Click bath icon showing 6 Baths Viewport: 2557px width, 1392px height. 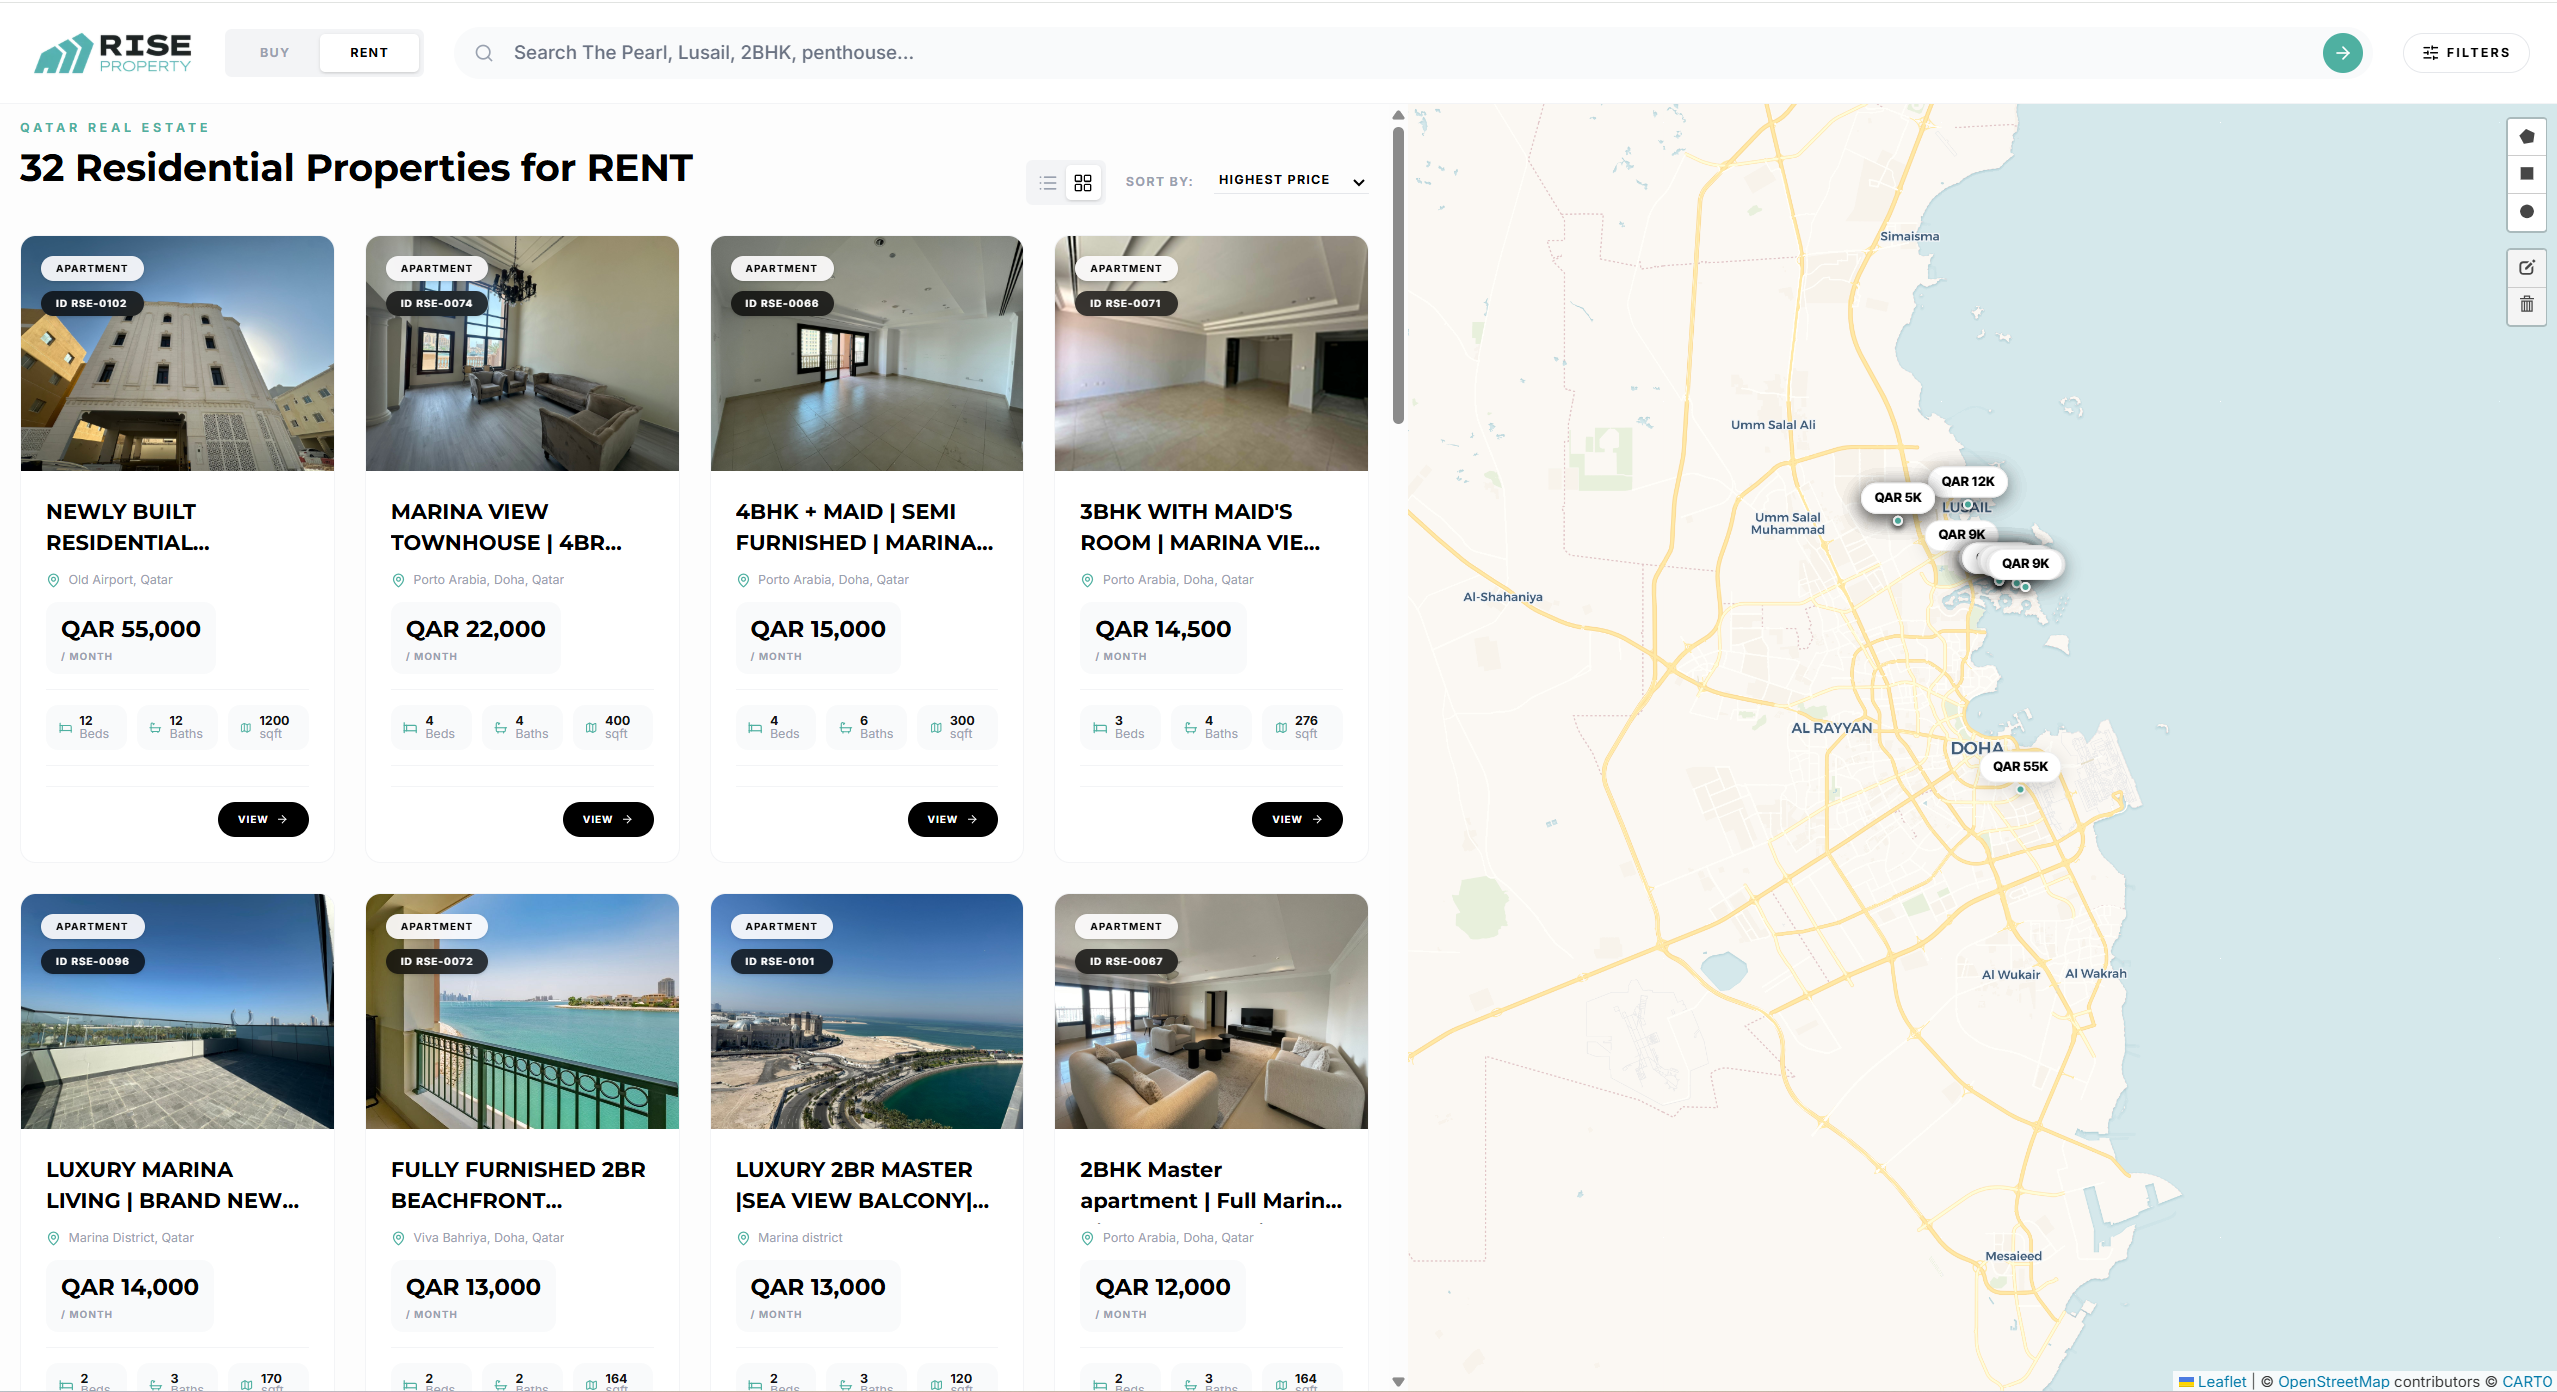[x=846, y=728]
